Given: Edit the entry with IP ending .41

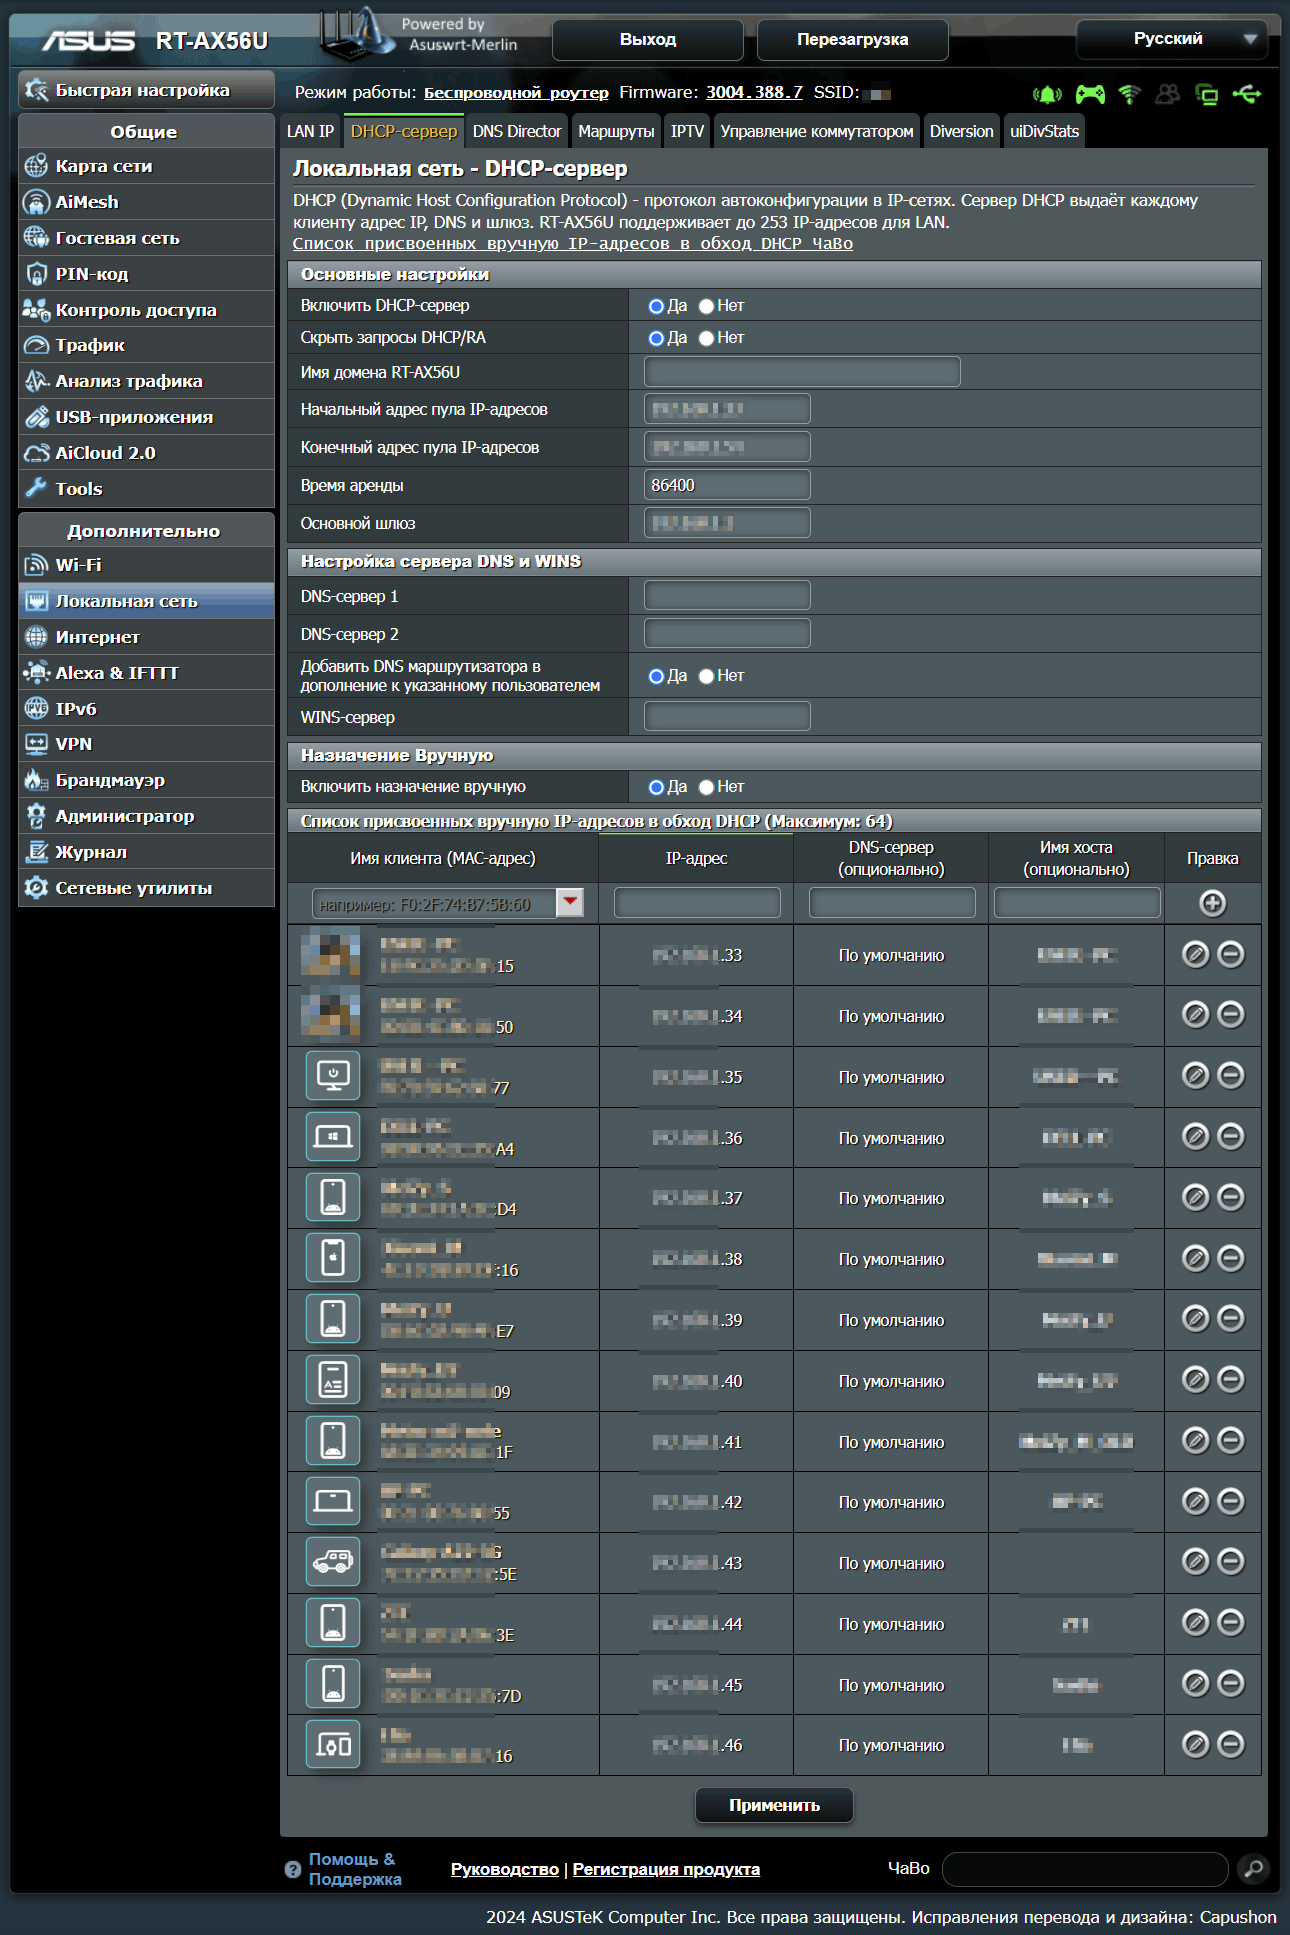Looking at the screenshot, I should tap(1195, 1440).
